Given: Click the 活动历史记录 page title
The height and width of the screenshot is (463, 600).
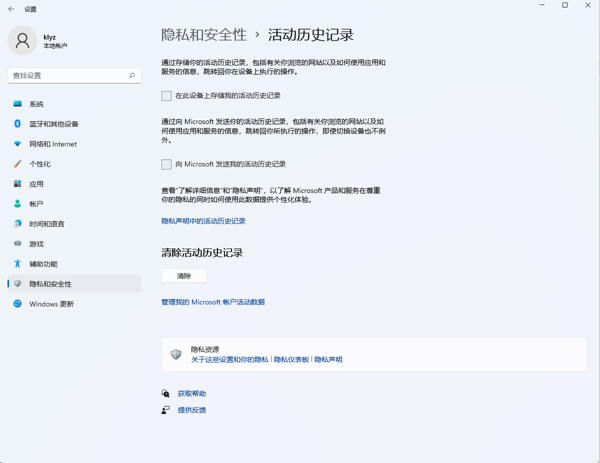Looking at the screenshot, I should pos(310,35).
